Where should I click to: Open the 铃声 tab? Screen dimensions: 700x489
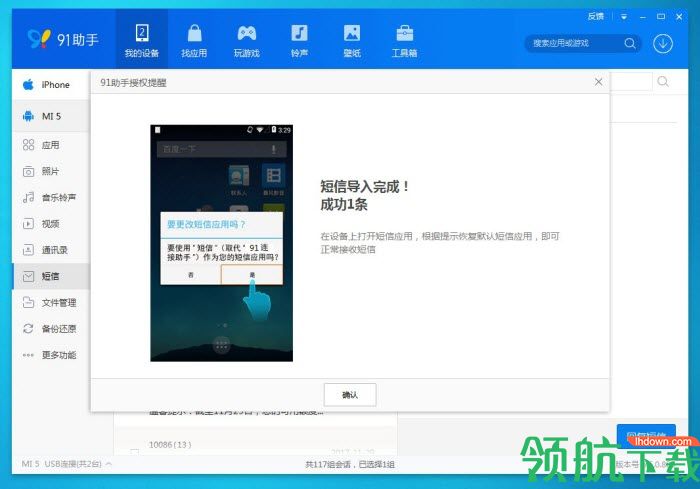click(x=299, y=40)
